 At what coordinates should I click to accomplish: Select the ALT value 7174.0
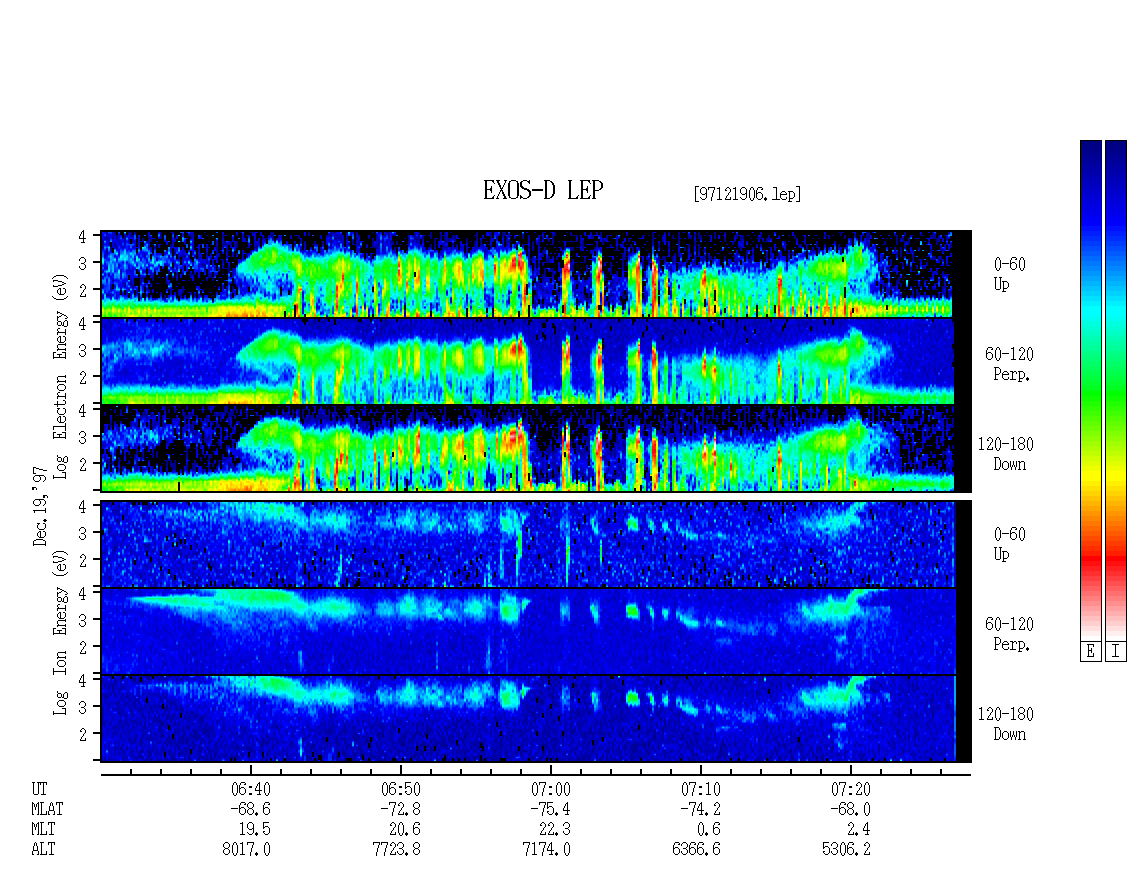click(x=546, y=850)
